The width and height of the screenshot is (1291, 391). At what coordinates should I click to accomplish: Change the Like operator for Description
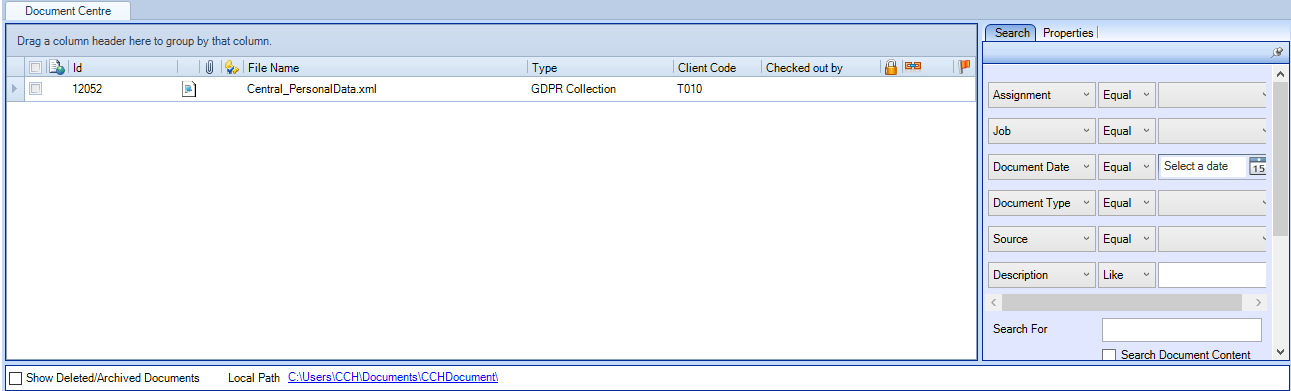1126,275
